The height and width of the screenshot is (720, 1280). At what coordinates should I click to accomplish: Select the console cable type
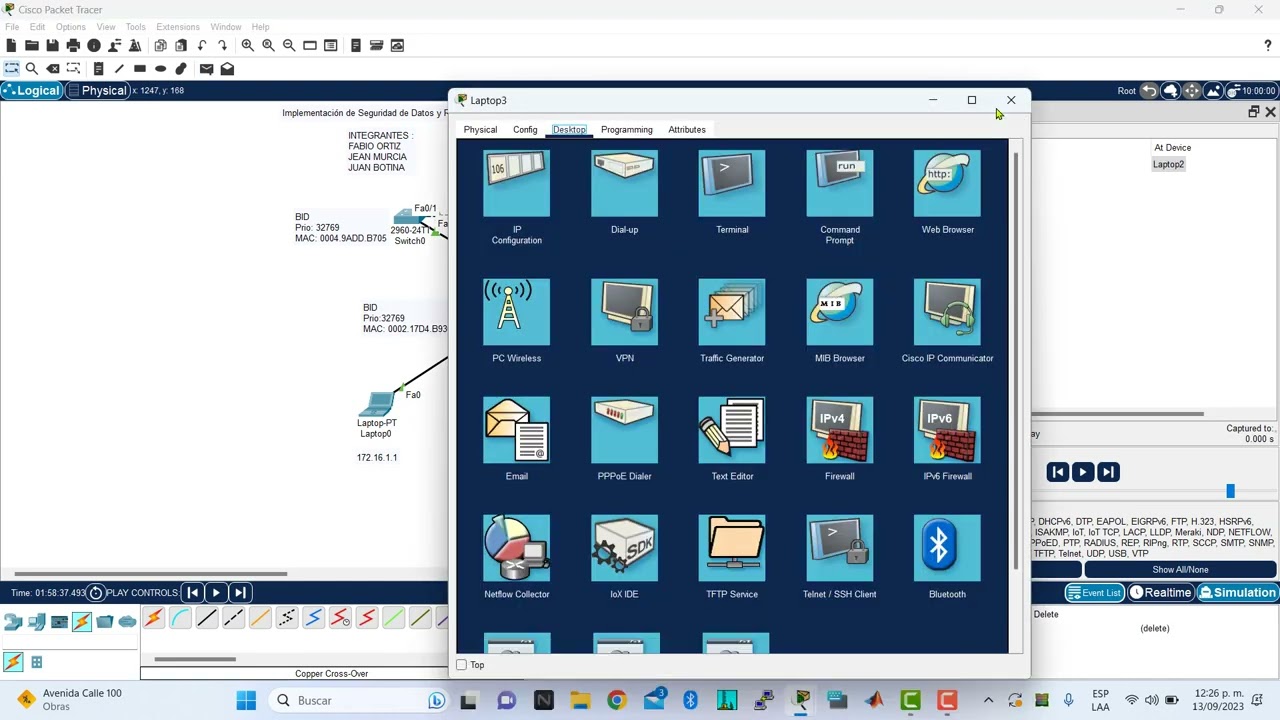coord(180,619)
